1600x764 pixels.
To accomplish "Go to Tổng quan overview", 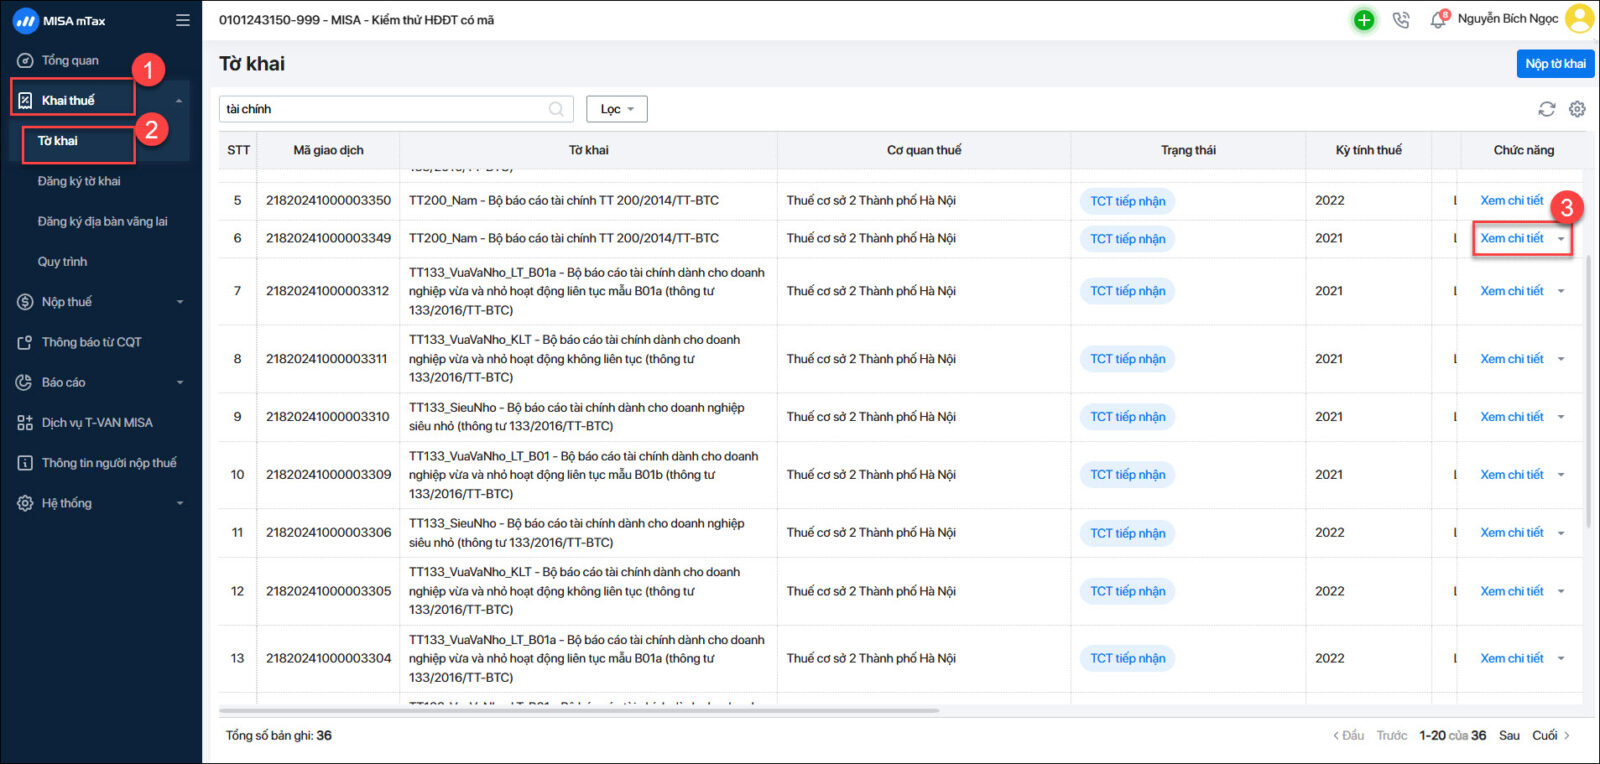I will [x=70, y=60].
